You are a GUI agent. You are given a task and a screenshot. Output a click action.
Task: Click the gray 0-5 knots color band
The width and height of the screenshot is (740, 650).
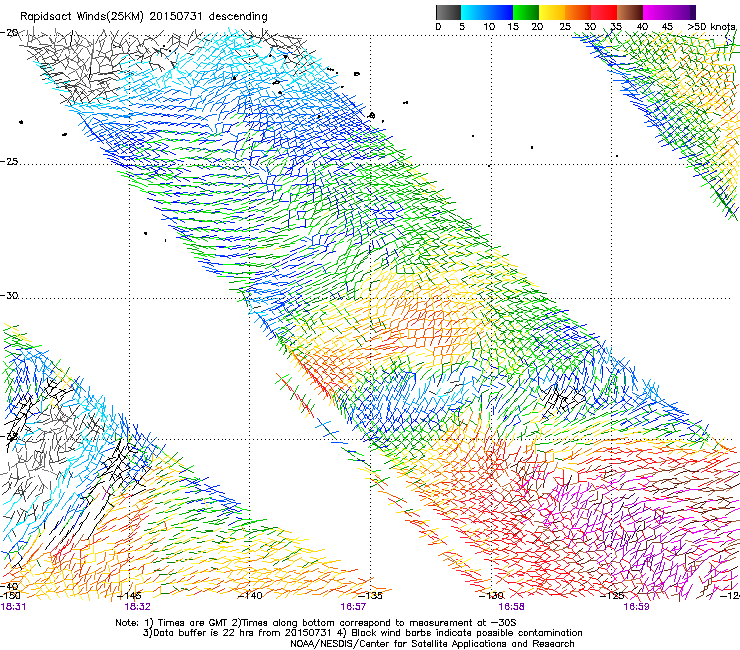click(448, 12)
